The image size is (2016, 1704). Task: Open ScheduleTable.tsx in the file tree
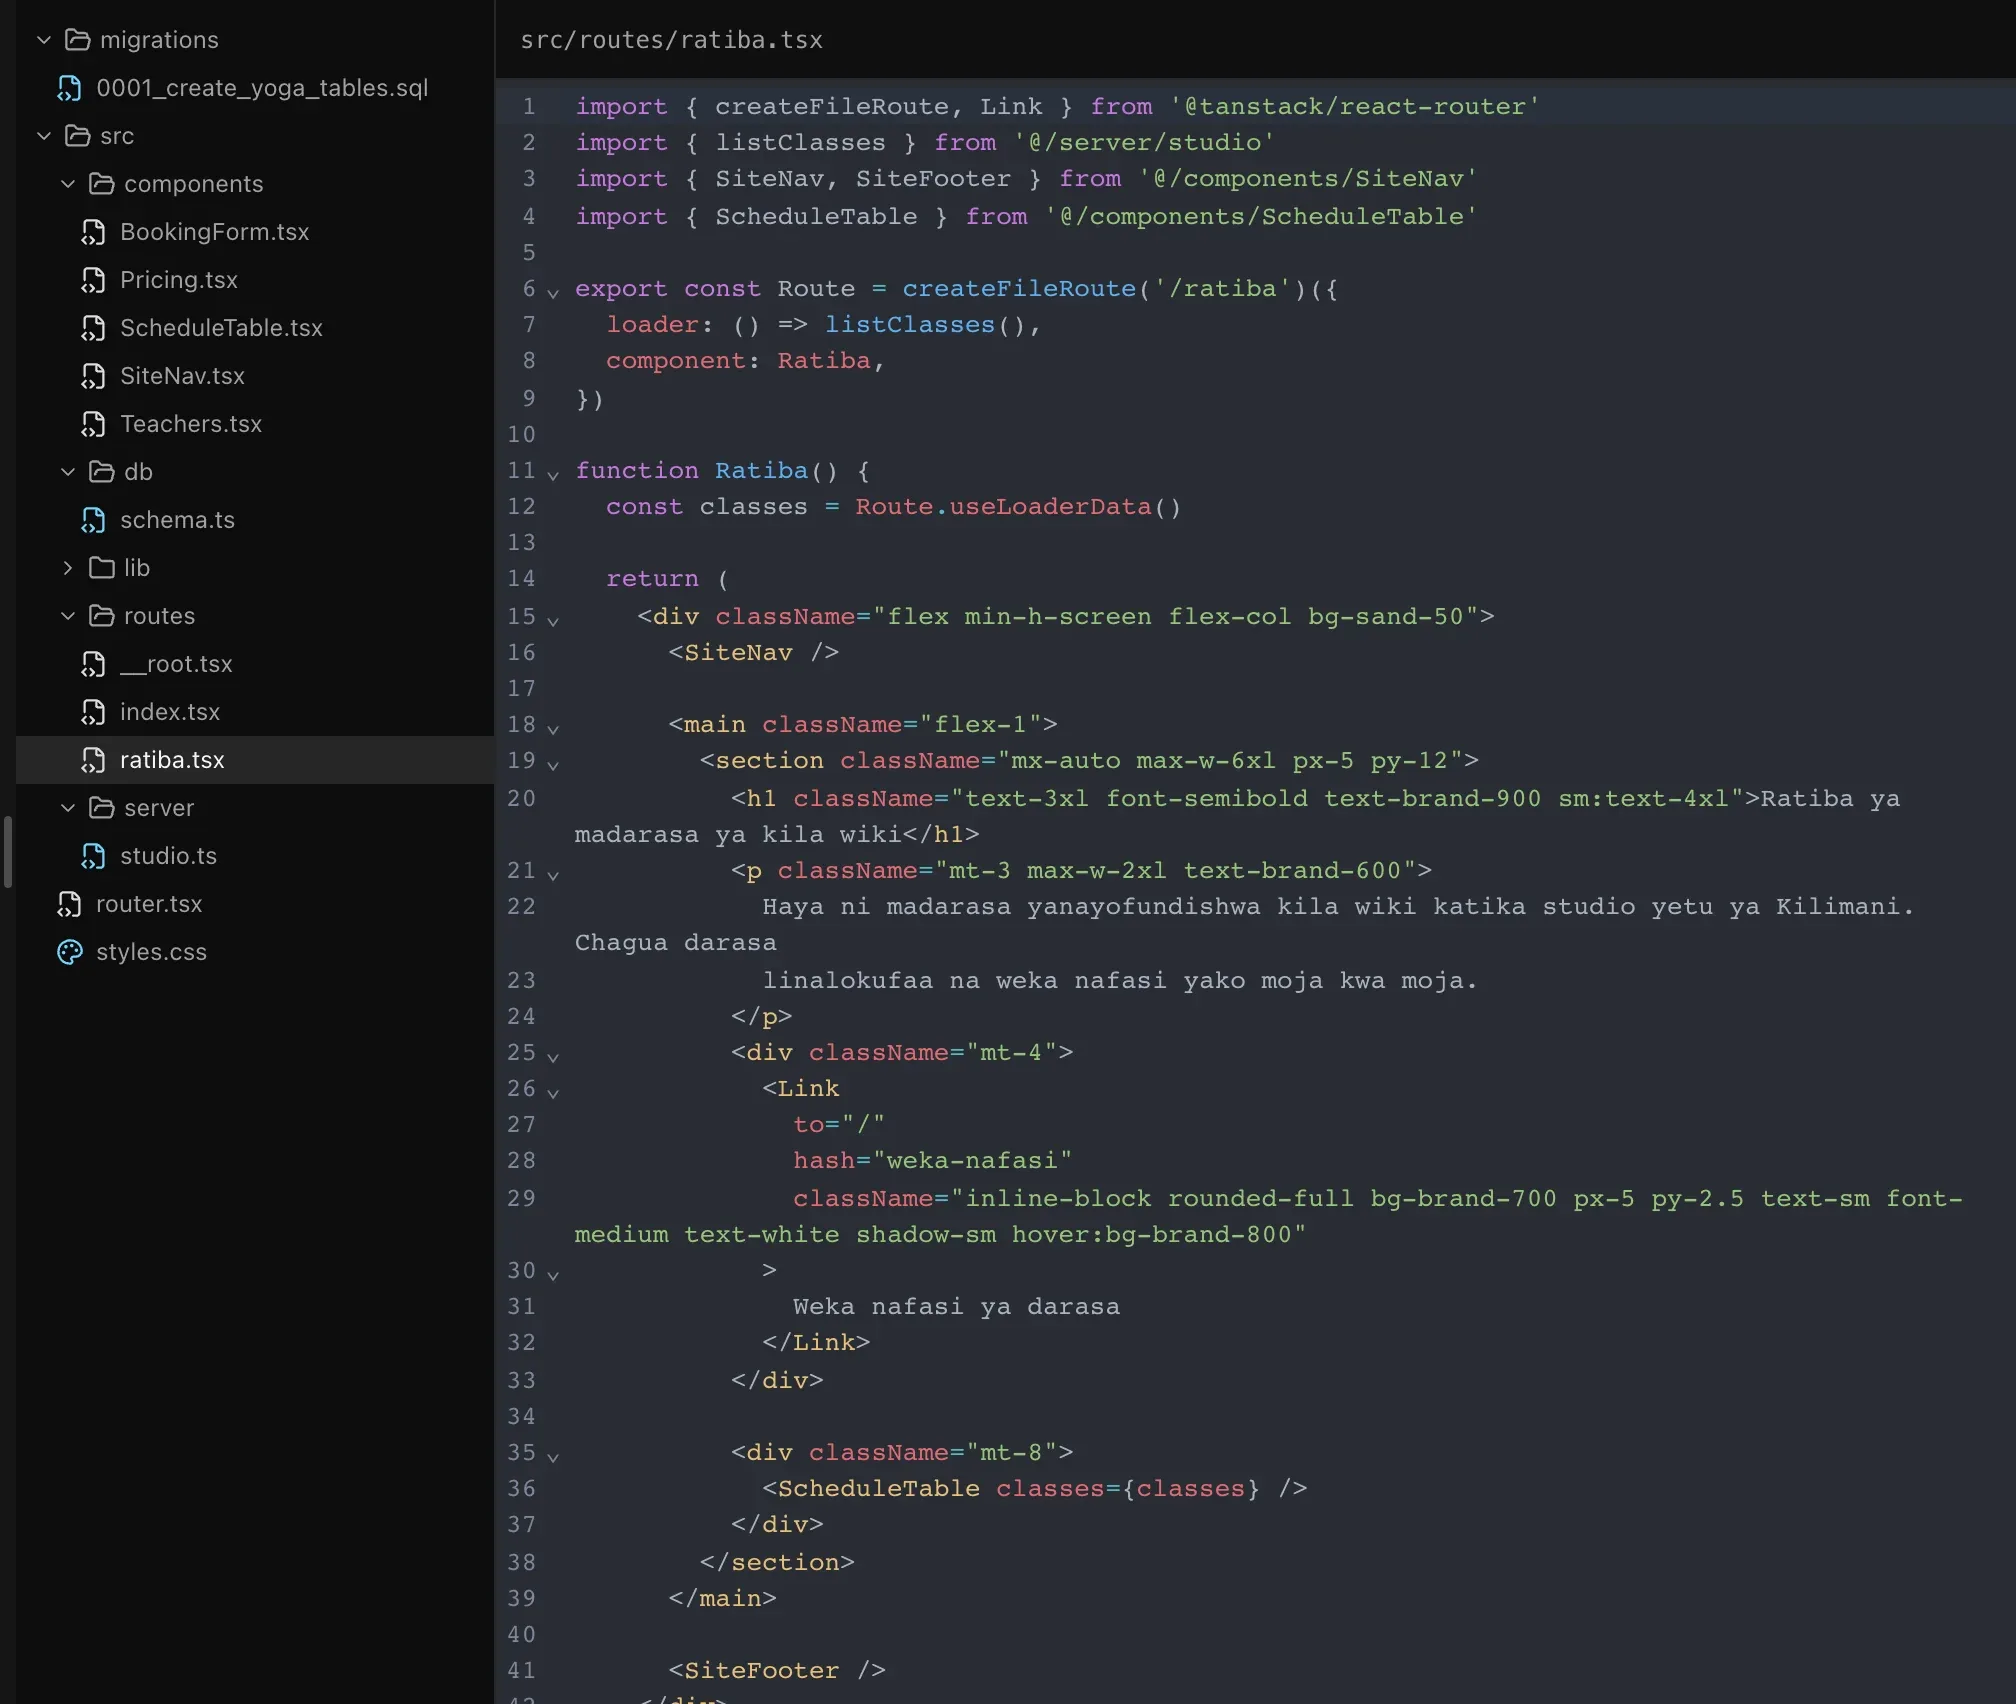point(255,328)
